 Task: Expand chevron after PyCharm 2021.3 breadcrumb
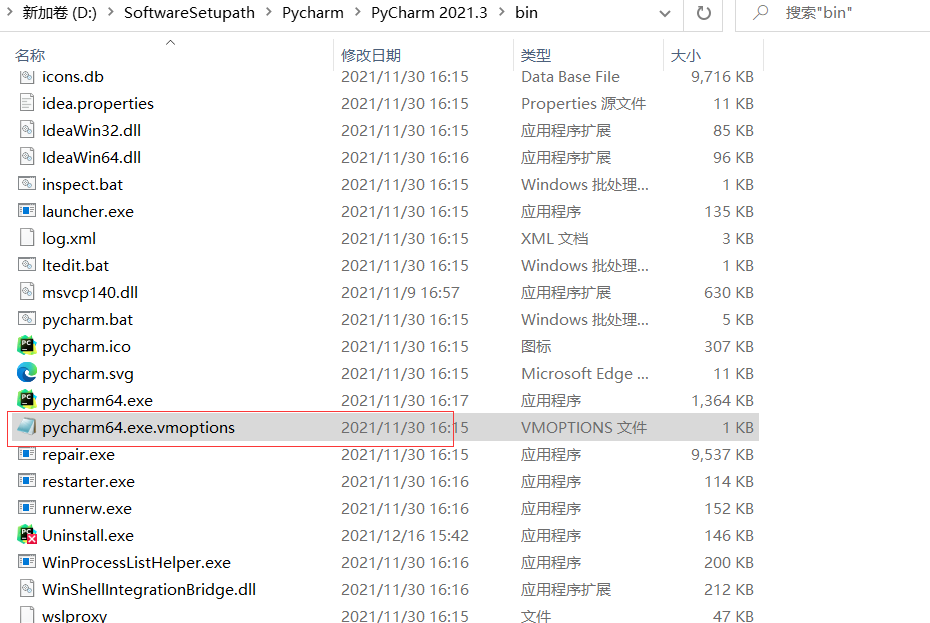(501, 12)
